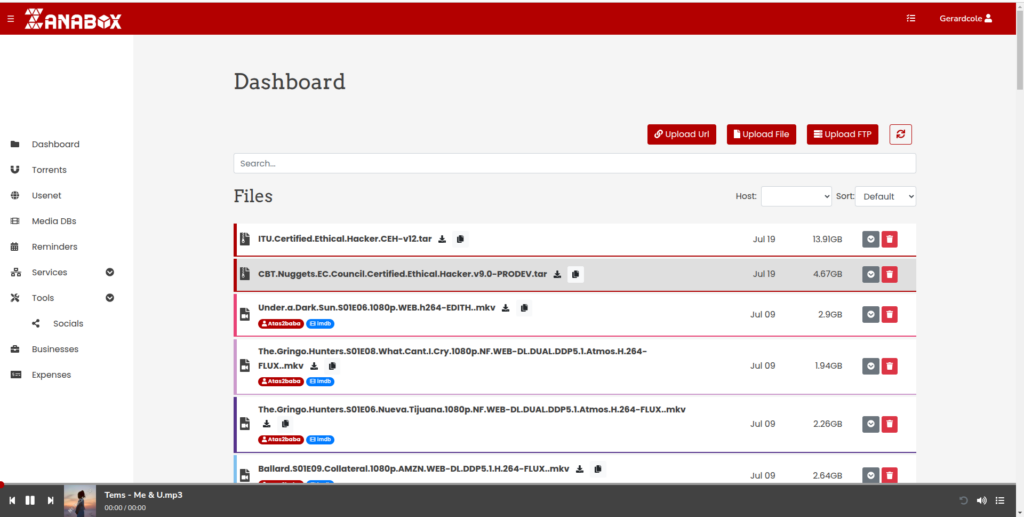Mute the audio player volume
1024x517 pixels.
(981, 500)
